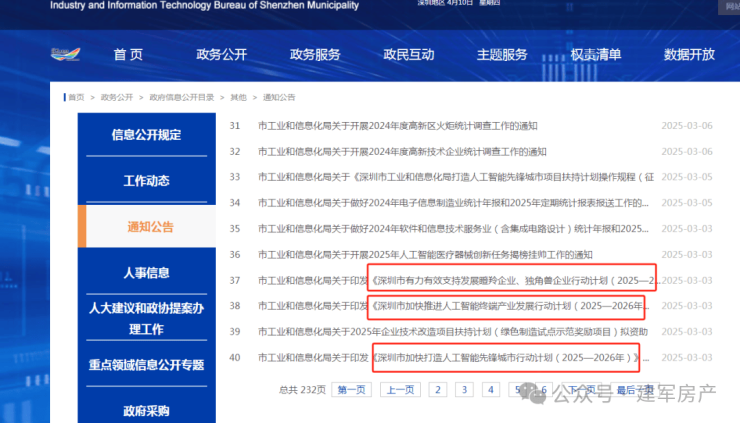Viewport: 740px width, 423px height.
Task: Click date 2025-03-06 of notice 31
Action: (687, 126)
